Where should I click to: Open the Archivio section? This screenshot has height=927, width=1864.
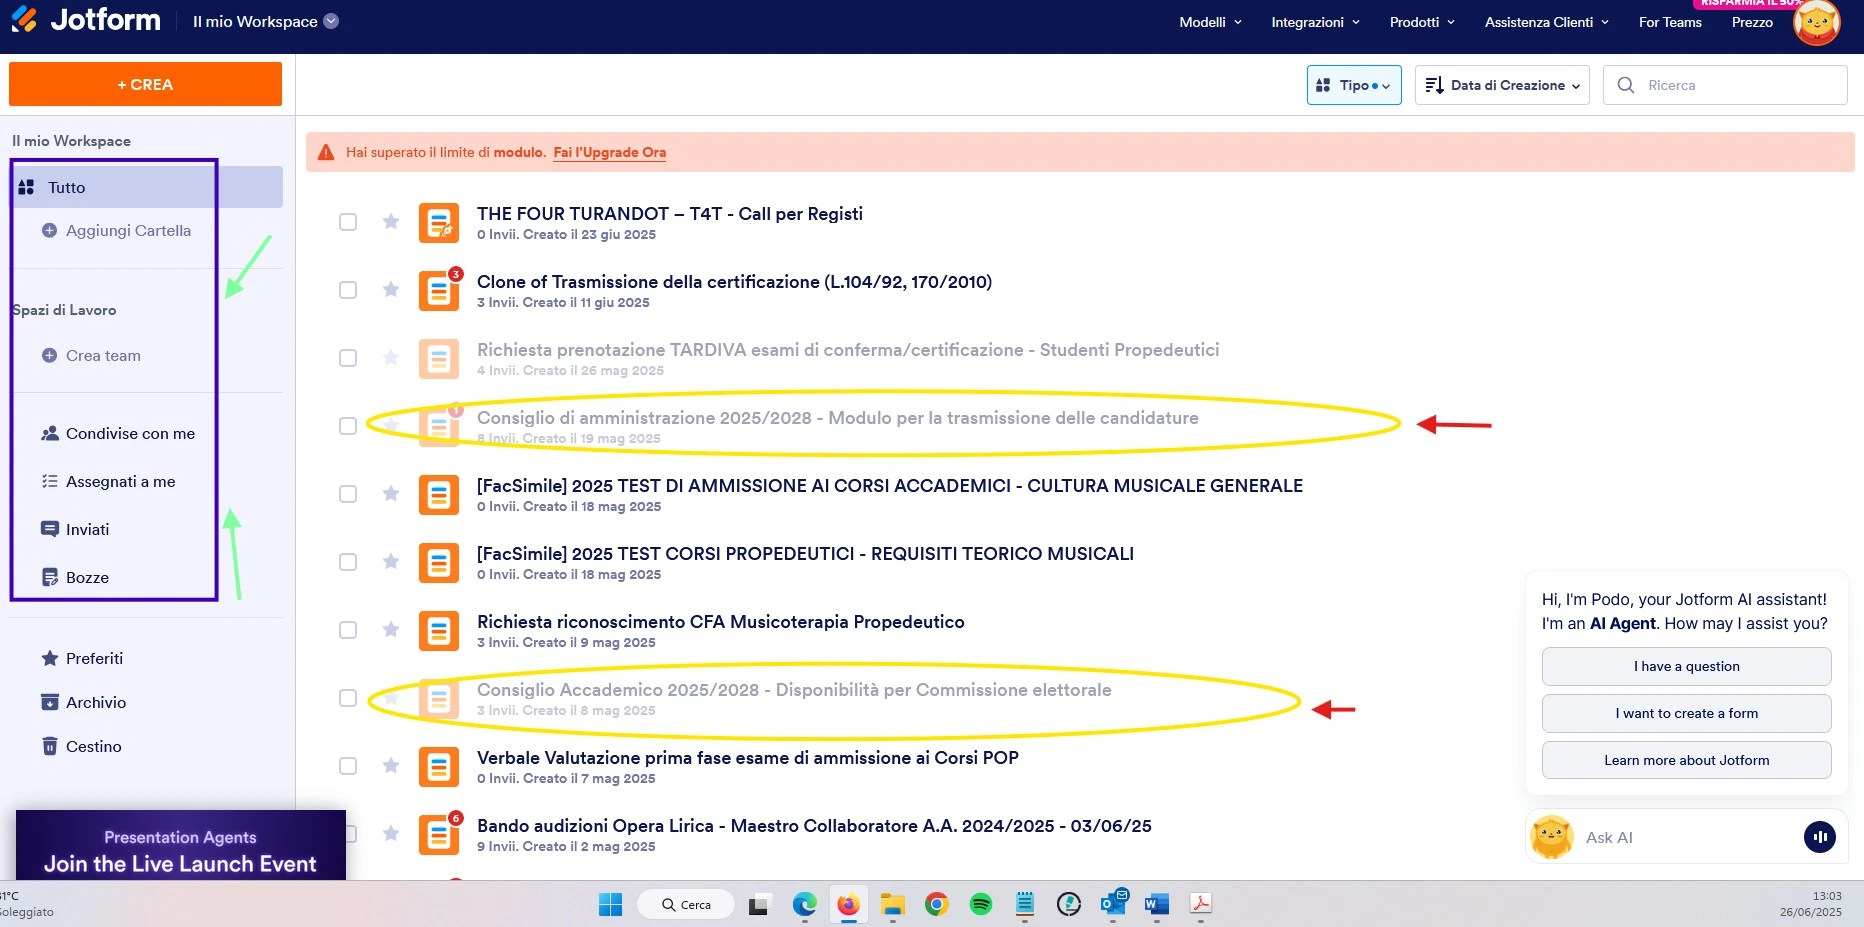tap(97, 702)
